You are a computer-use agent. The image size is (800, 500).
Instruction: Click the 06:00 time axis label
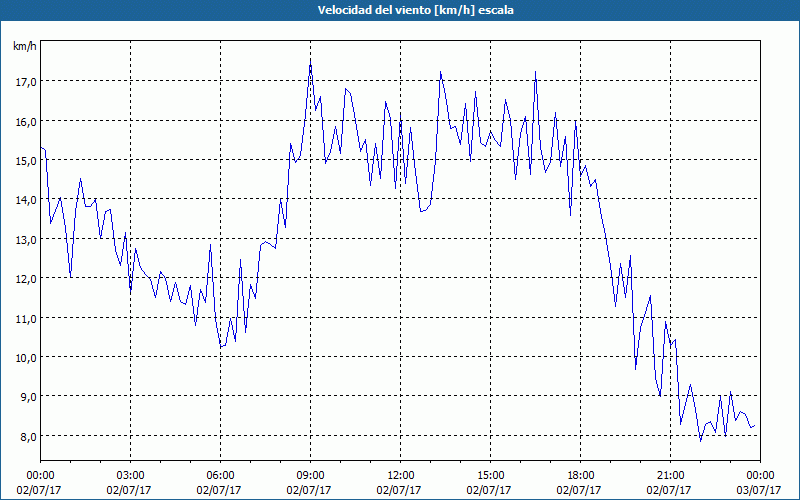pyautogui.click(x=220, y=476)
